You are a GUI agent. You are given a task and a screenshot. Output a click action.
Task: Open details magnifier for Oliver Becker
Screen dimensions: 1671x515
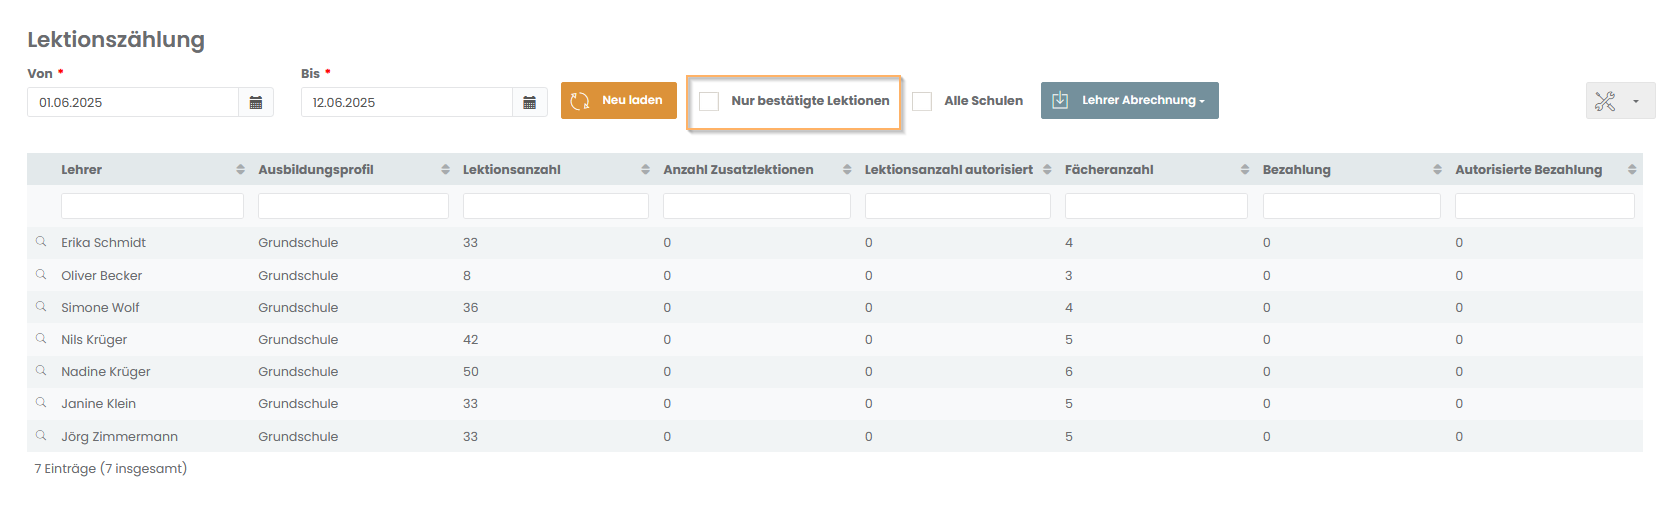[41, 274]
